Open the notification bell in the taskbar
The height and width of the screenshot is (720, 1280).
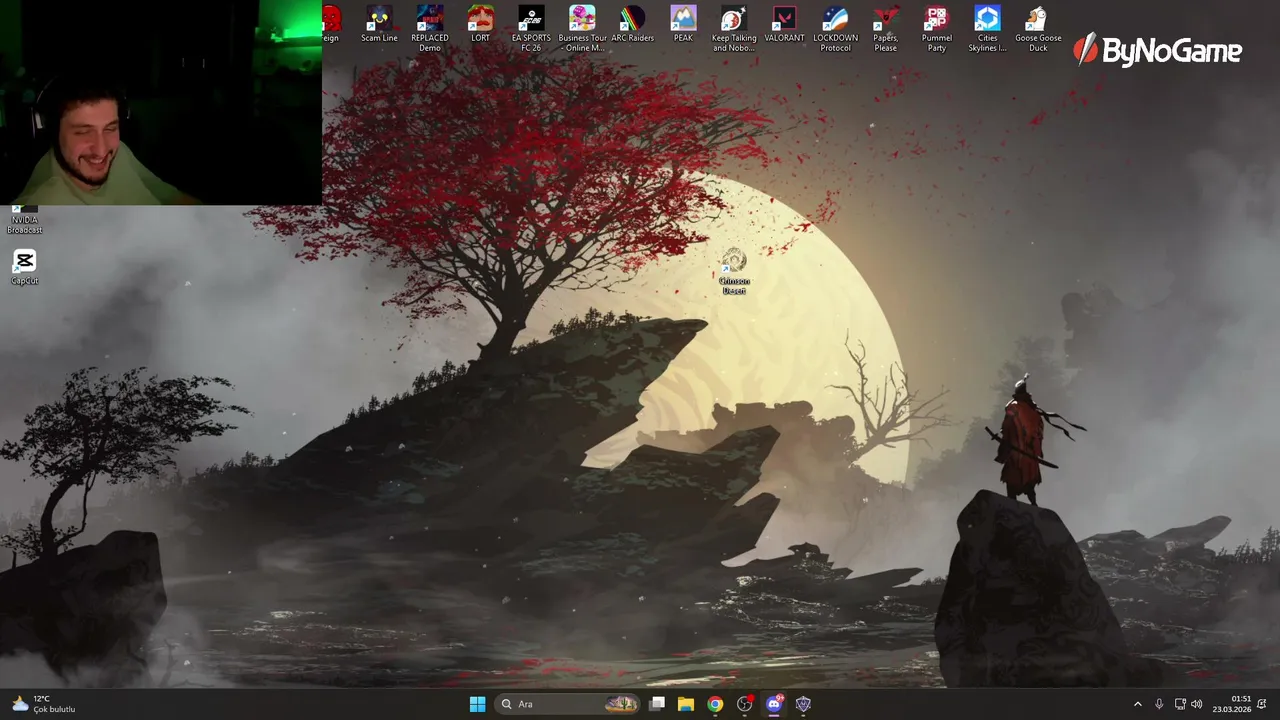pos(1262,704)
